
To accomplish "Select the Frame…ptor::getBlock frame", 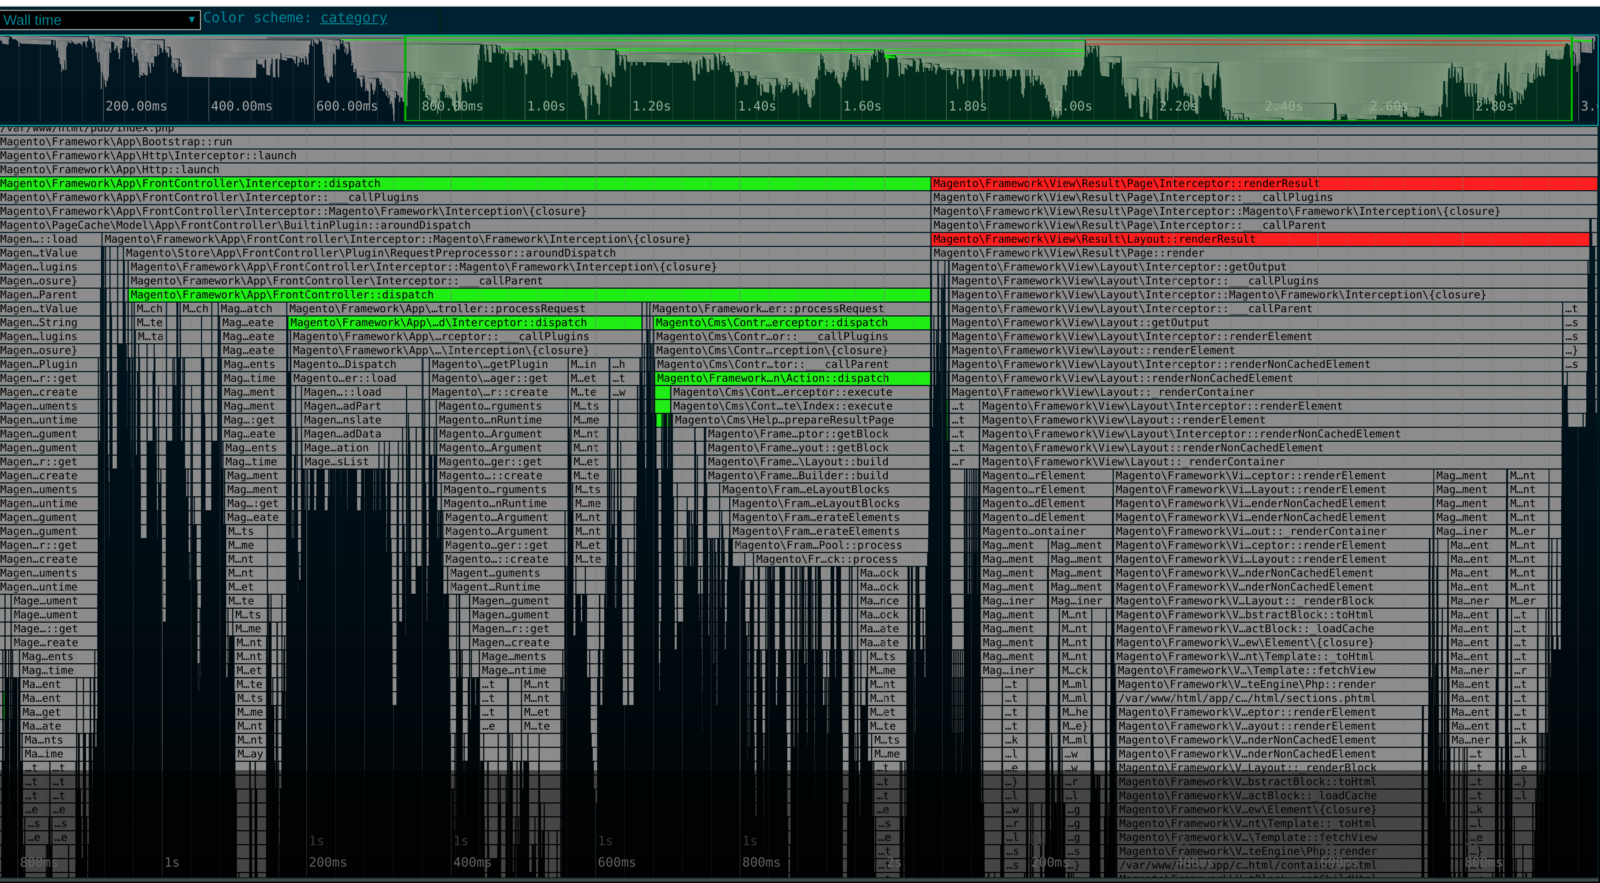I will click(818, 436).
